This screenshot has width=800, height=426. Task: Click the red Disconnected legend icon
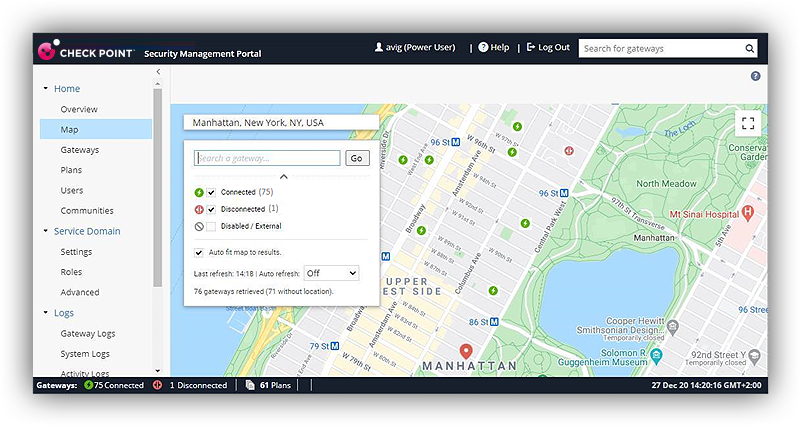coord(199,209)
